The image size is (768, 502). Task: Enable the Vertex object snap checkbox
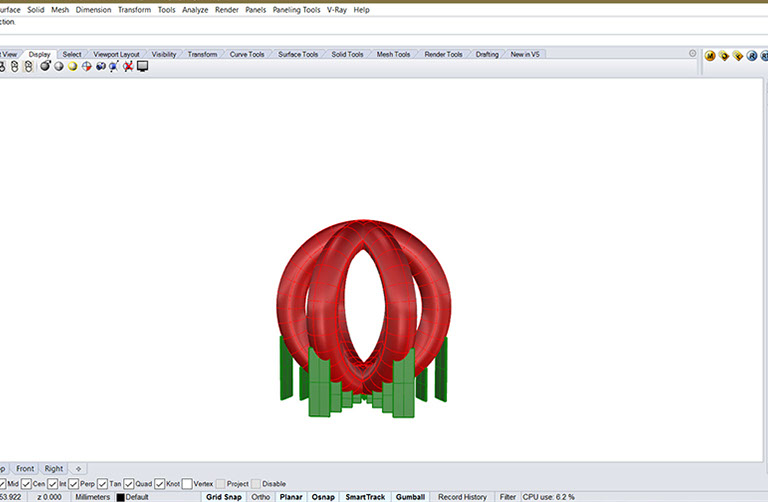point(187,484)
